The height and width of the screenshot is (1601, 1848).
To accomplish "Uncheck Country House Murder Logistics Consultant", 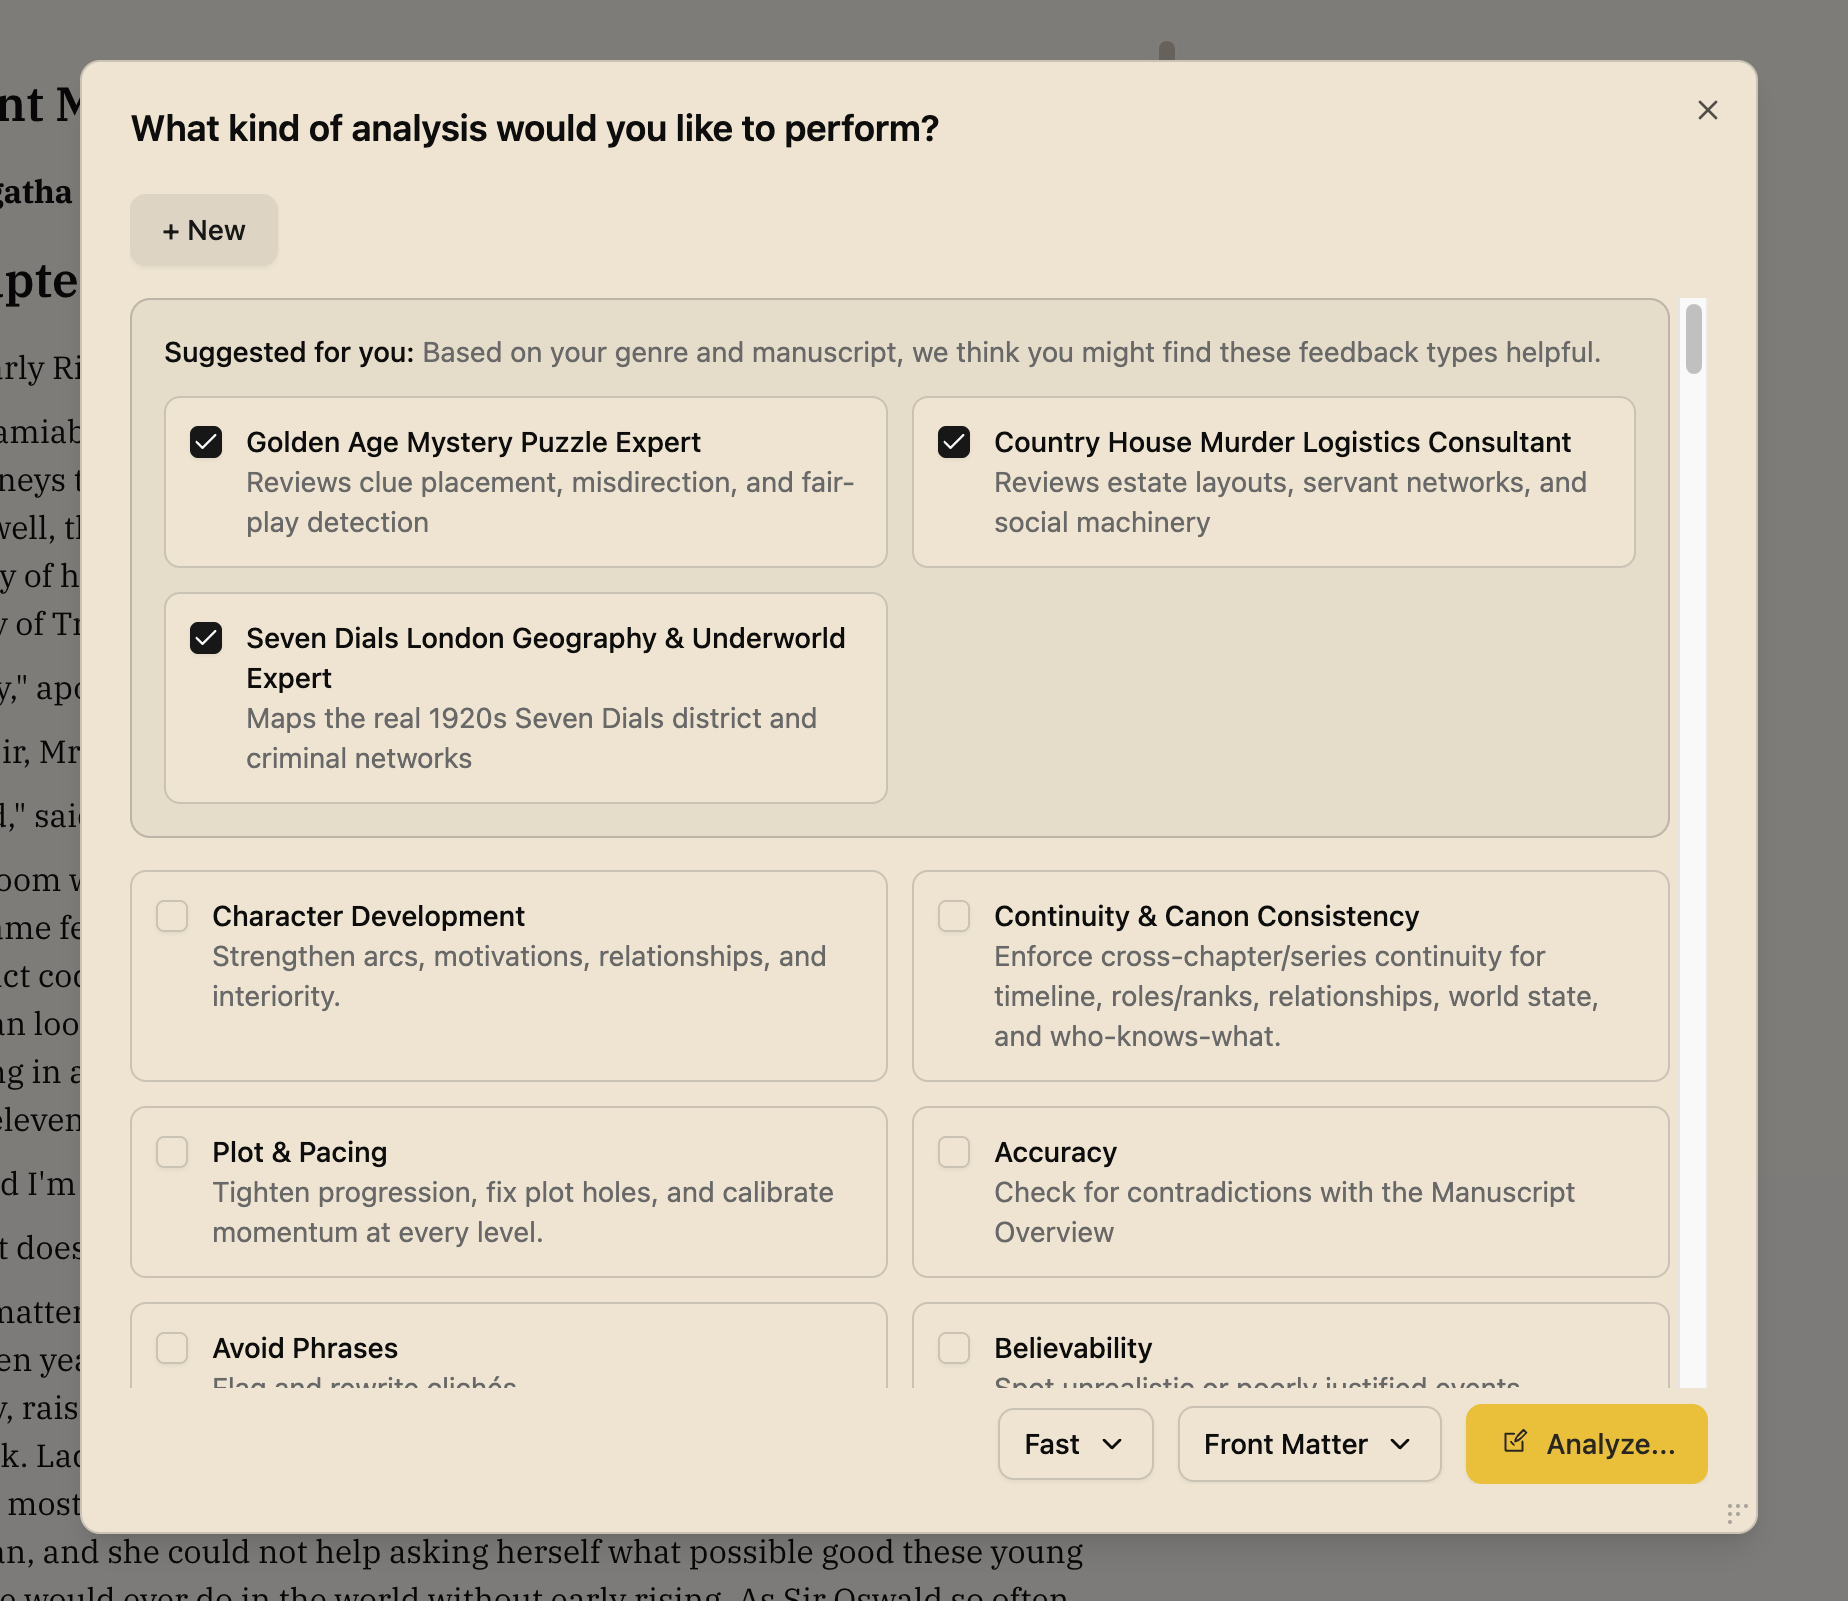I will (x=954, y=441).
